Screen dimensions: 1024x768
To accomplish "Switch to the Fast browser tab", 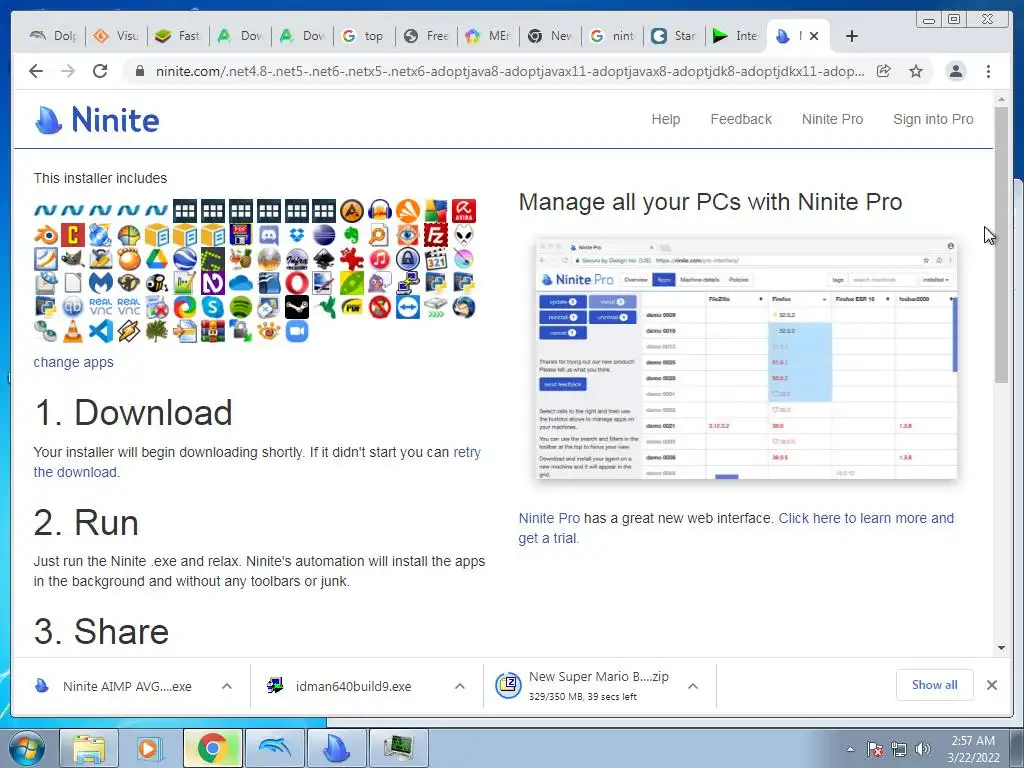I will click(178, 36).
